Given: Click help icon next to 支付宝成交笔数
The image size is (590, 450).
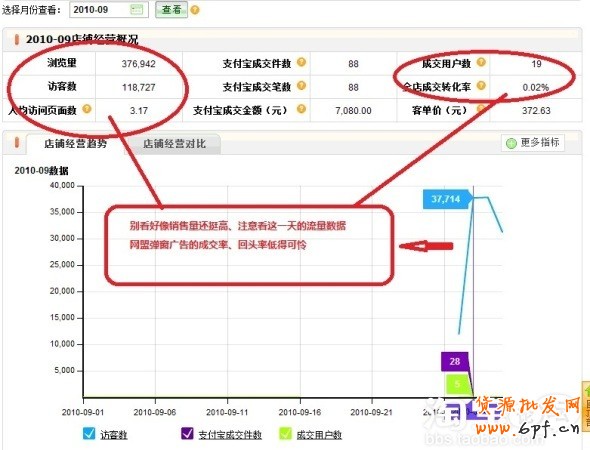Looking at the screenshot, I should [301, 86].
